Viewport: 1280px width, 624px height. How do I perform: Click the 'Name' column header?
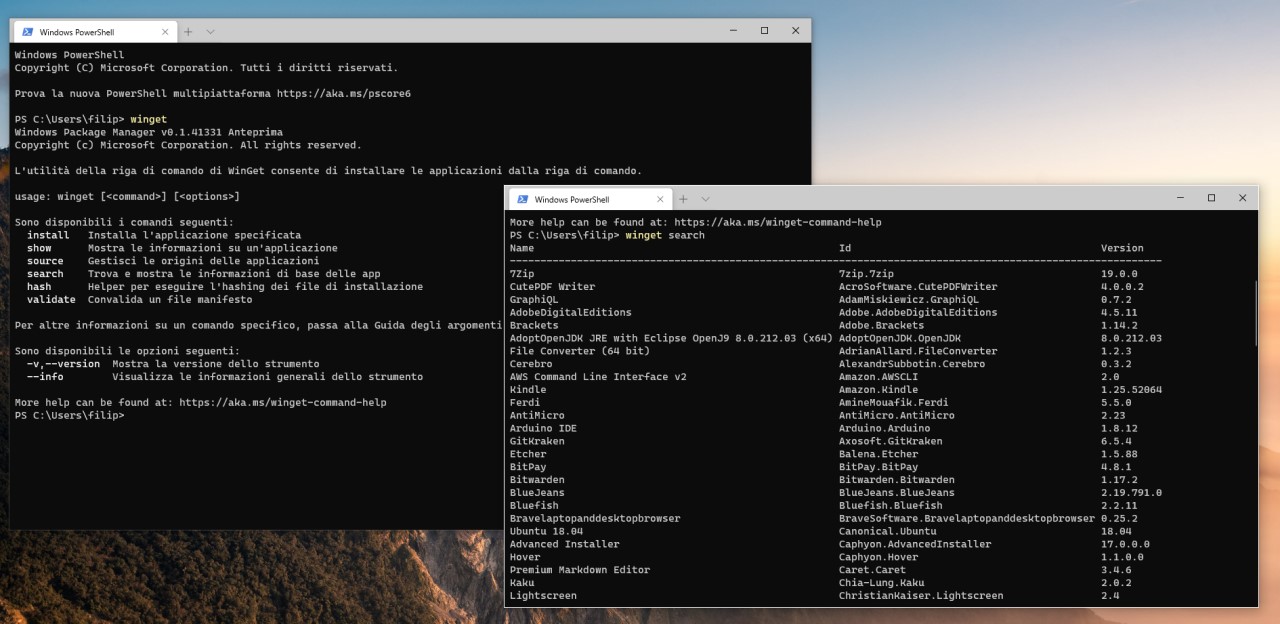pos(522,248)
